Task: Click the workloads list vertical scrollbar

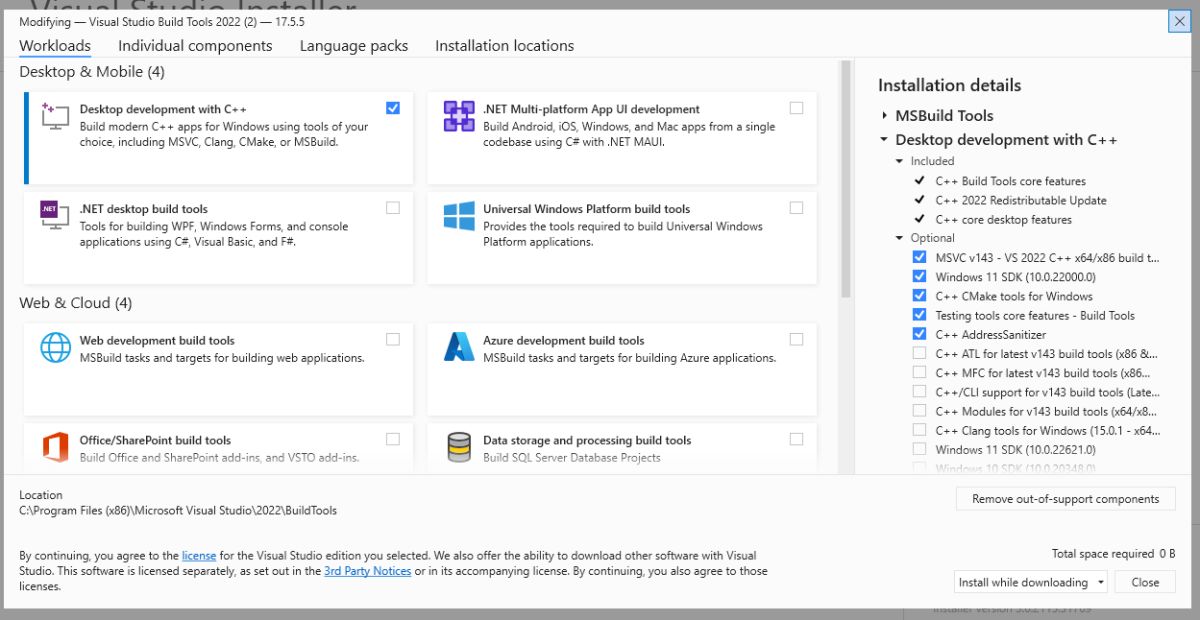Action: tap(845, 180)
